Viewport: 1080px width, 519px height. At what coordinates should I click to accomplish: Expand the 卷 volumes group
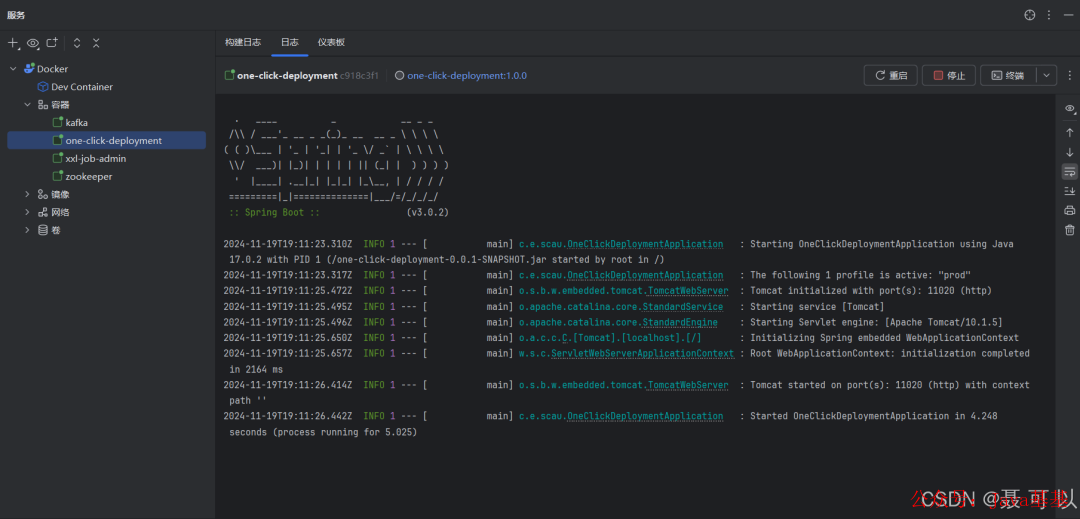28,230
